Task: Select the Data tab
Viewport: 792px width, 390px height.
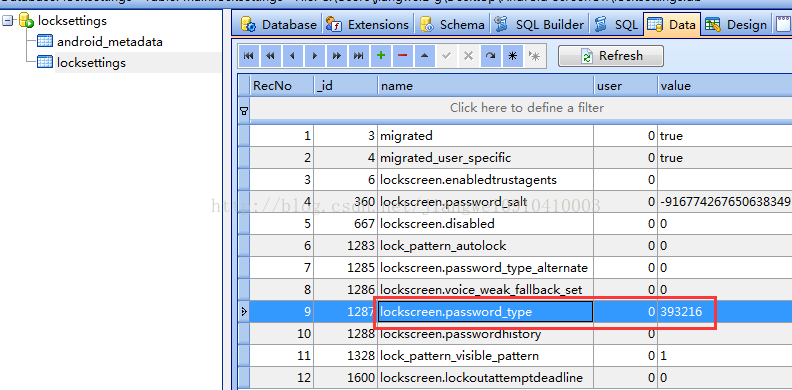Action: (672, 24)
